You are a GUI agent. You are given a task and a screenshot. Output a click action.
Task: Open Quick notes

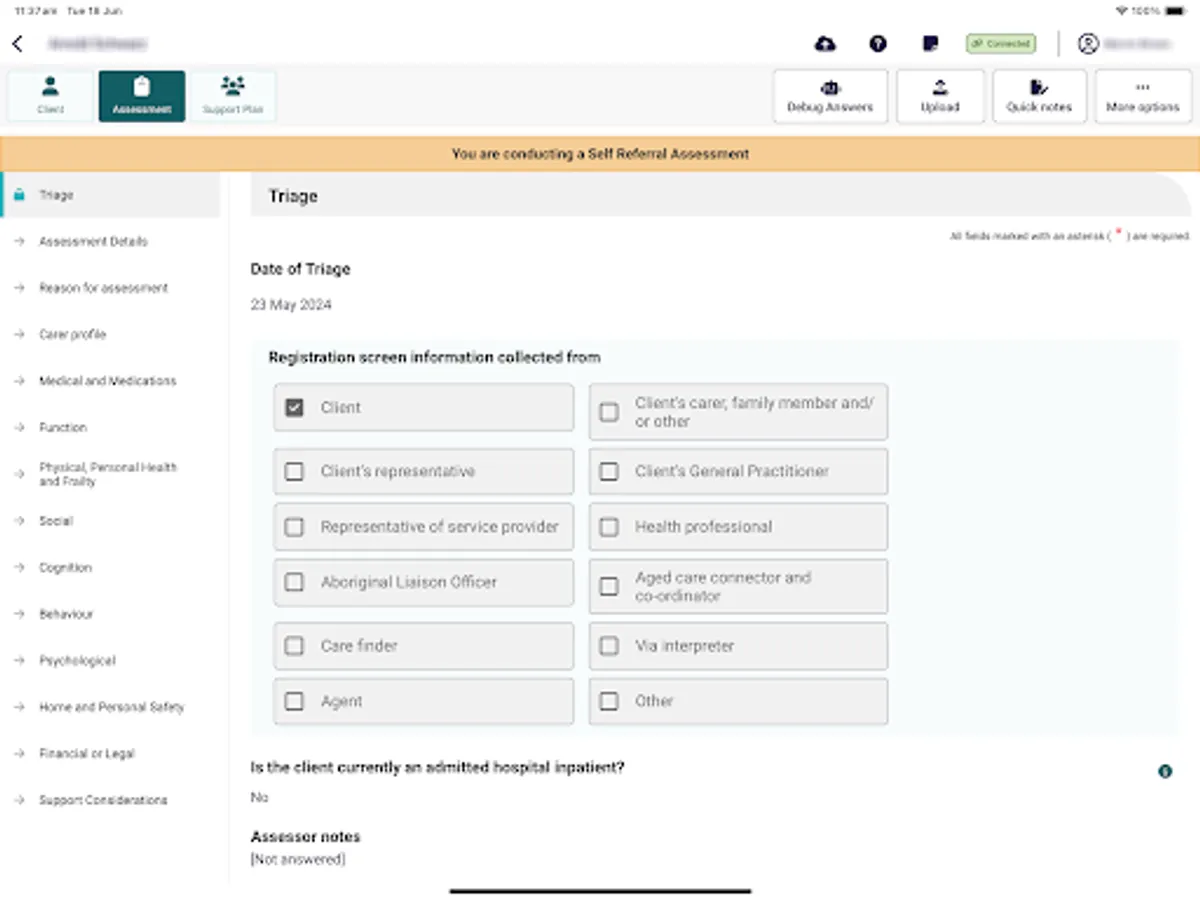[x=1040, y=96]
